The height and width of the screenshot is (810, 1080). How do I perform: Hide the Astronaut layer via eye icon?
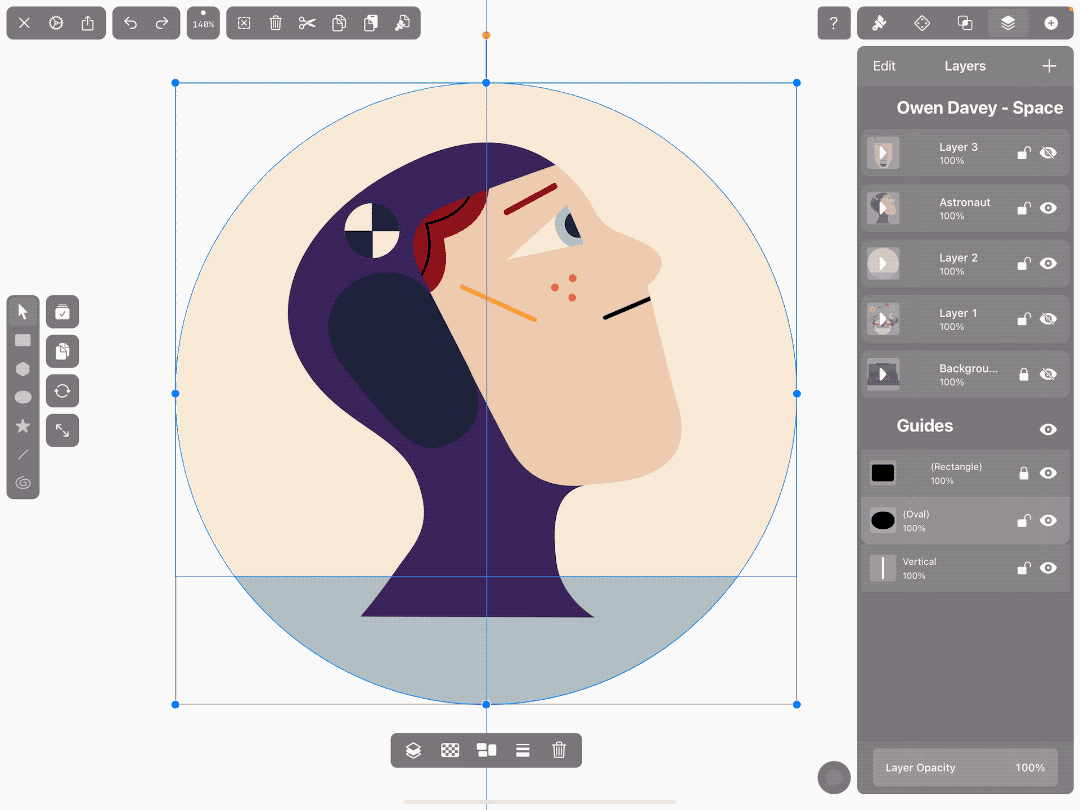[1048, 208]
